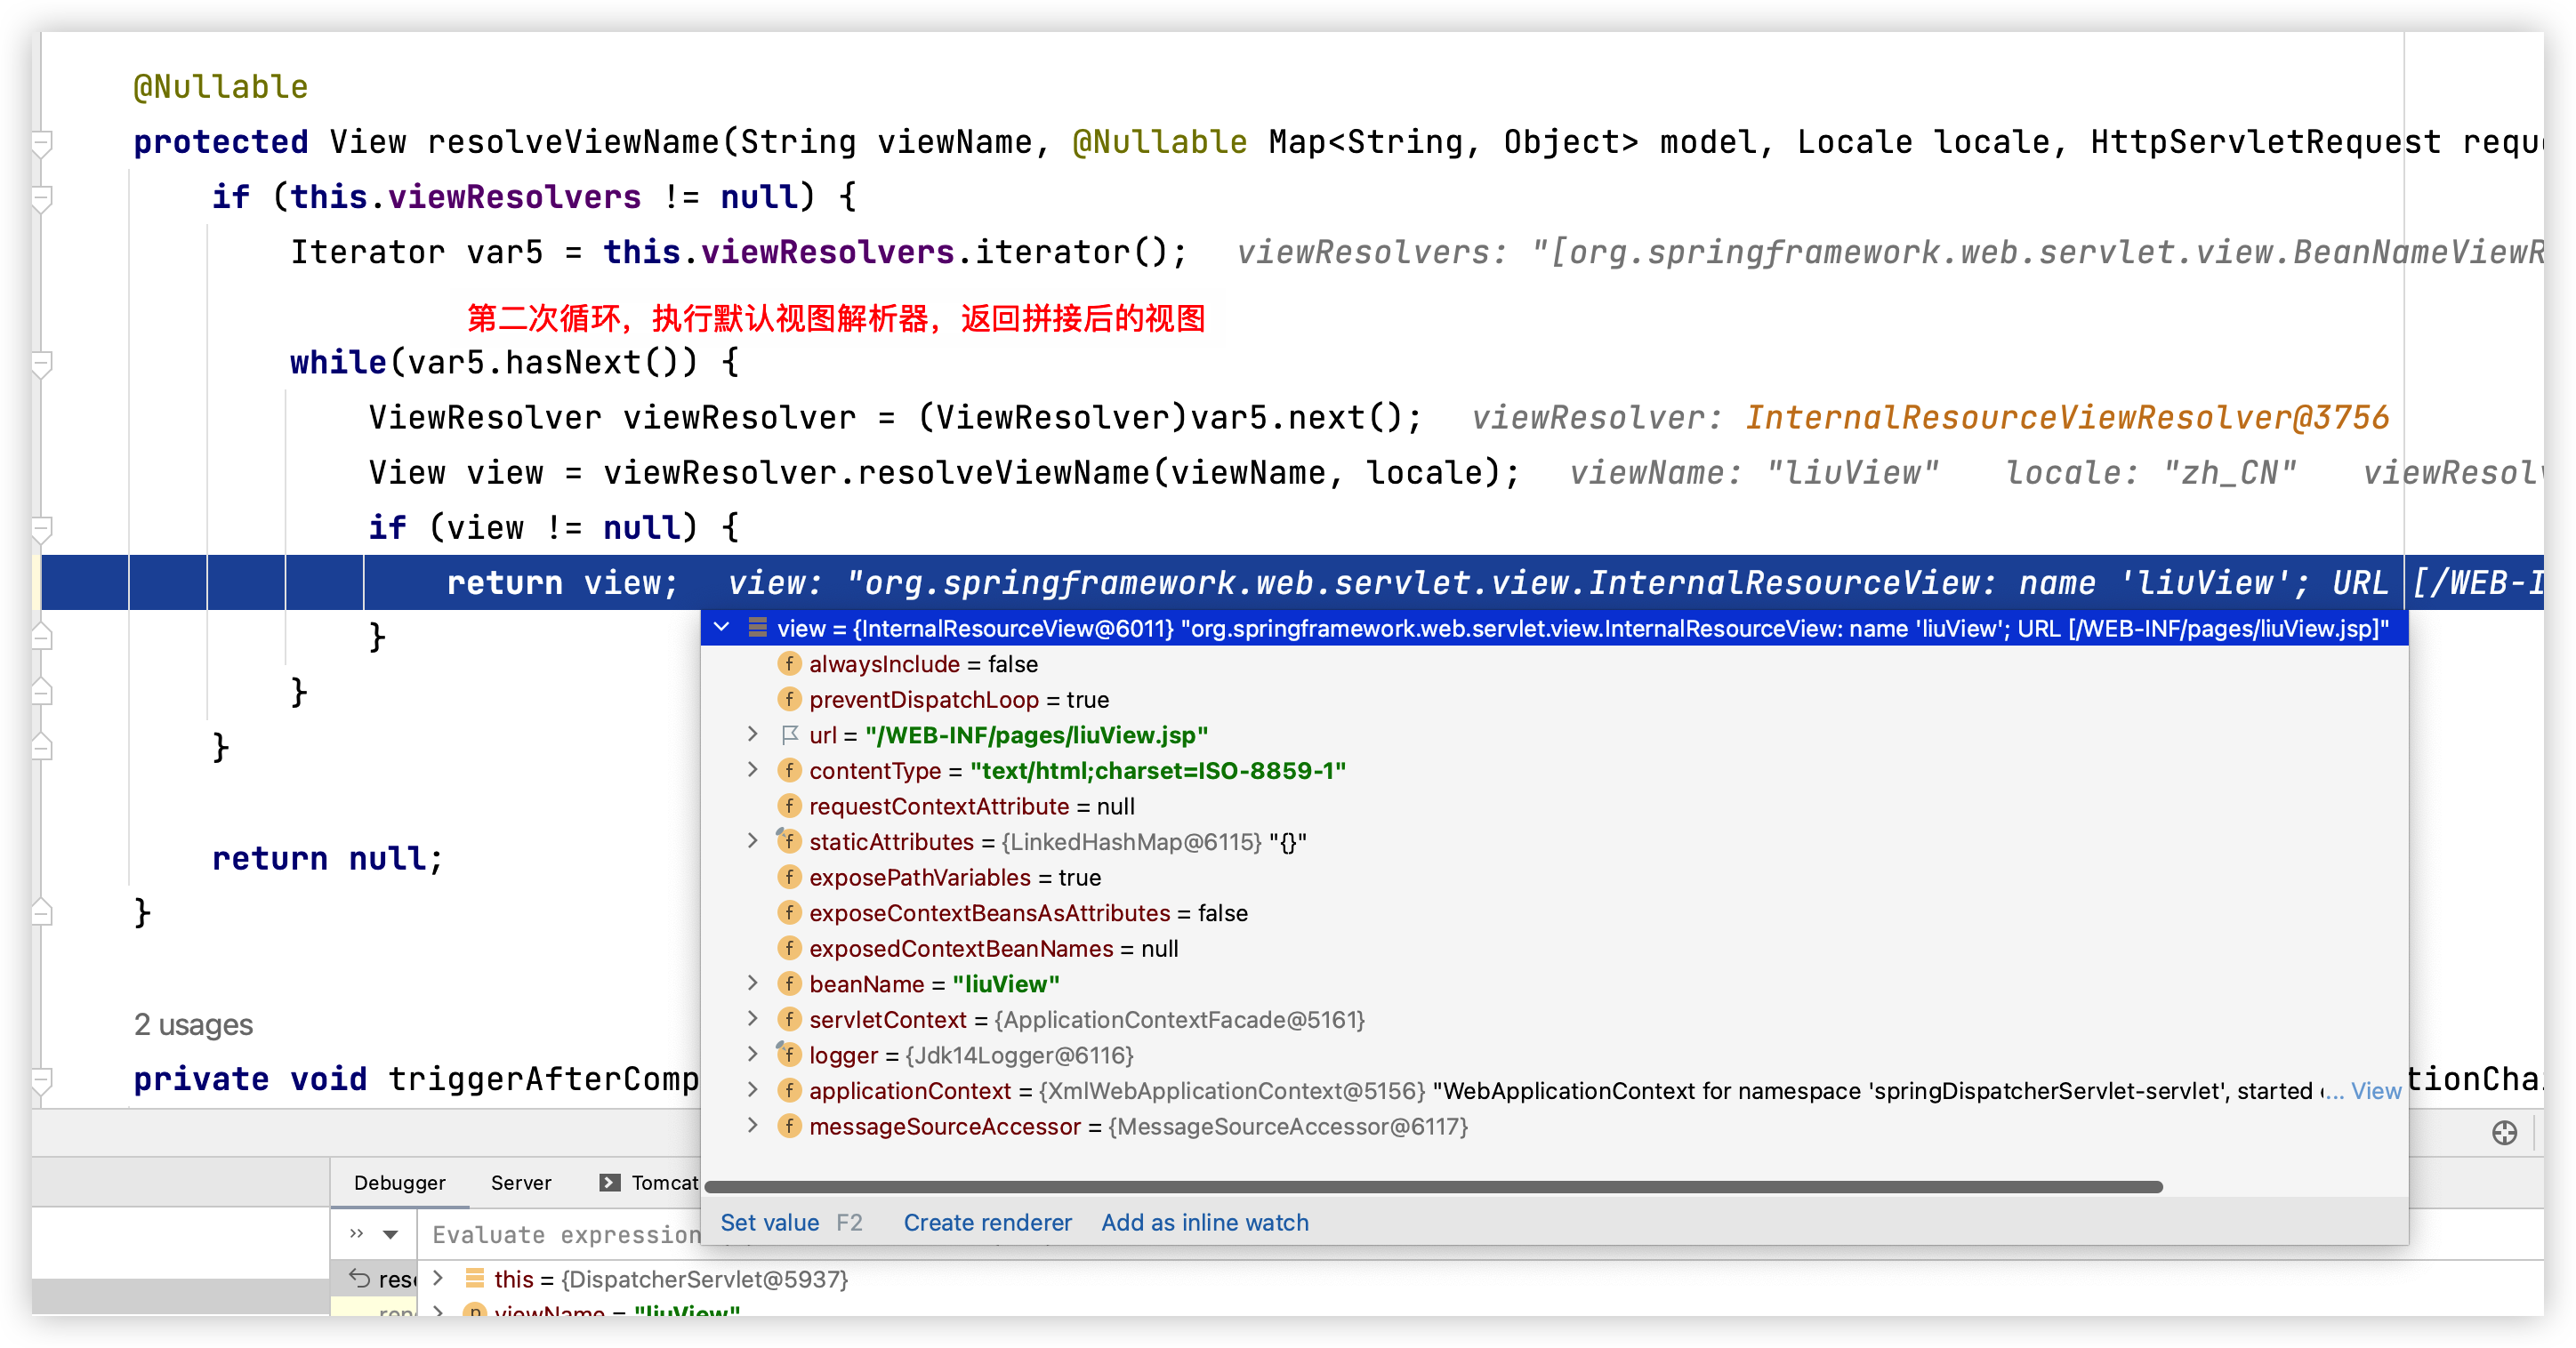Expand the logger Jdk14Logger node

click(752, 1054)
